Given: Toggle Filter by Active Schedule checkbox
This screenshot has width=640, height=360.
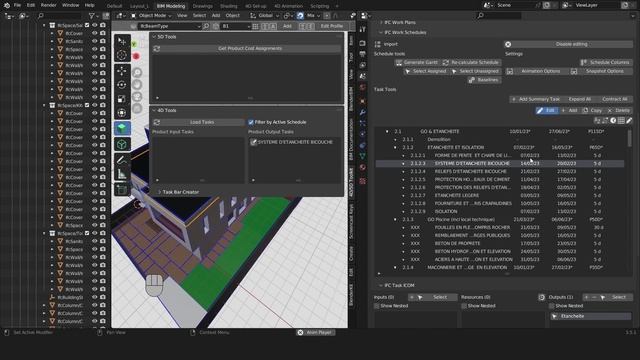Looking at the screenshot, I should (x=251, y=122).
